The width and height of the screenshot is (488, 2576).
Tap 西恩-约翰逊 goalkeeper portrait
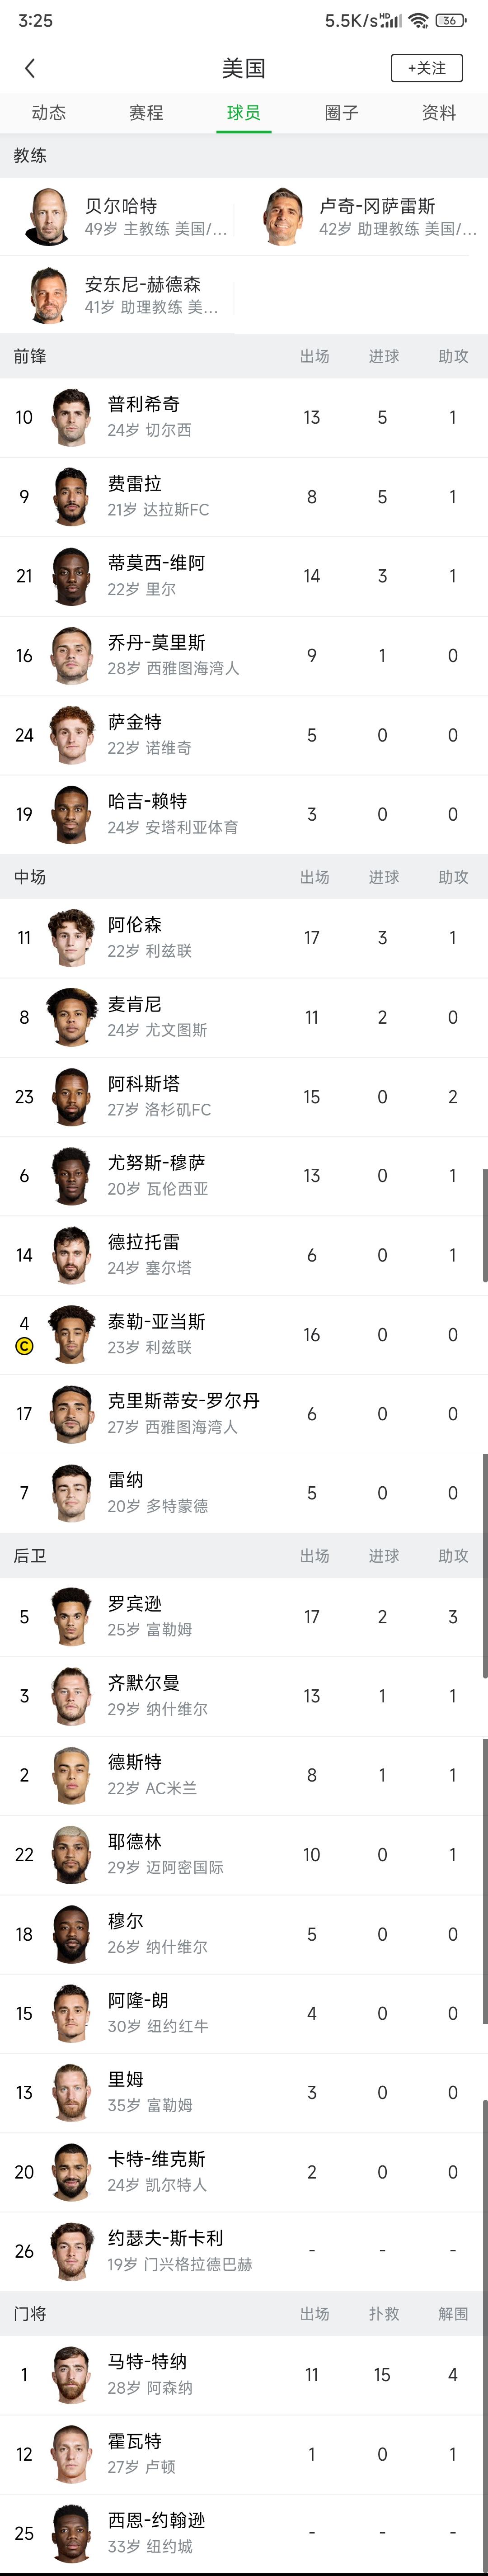point(72,2533)
